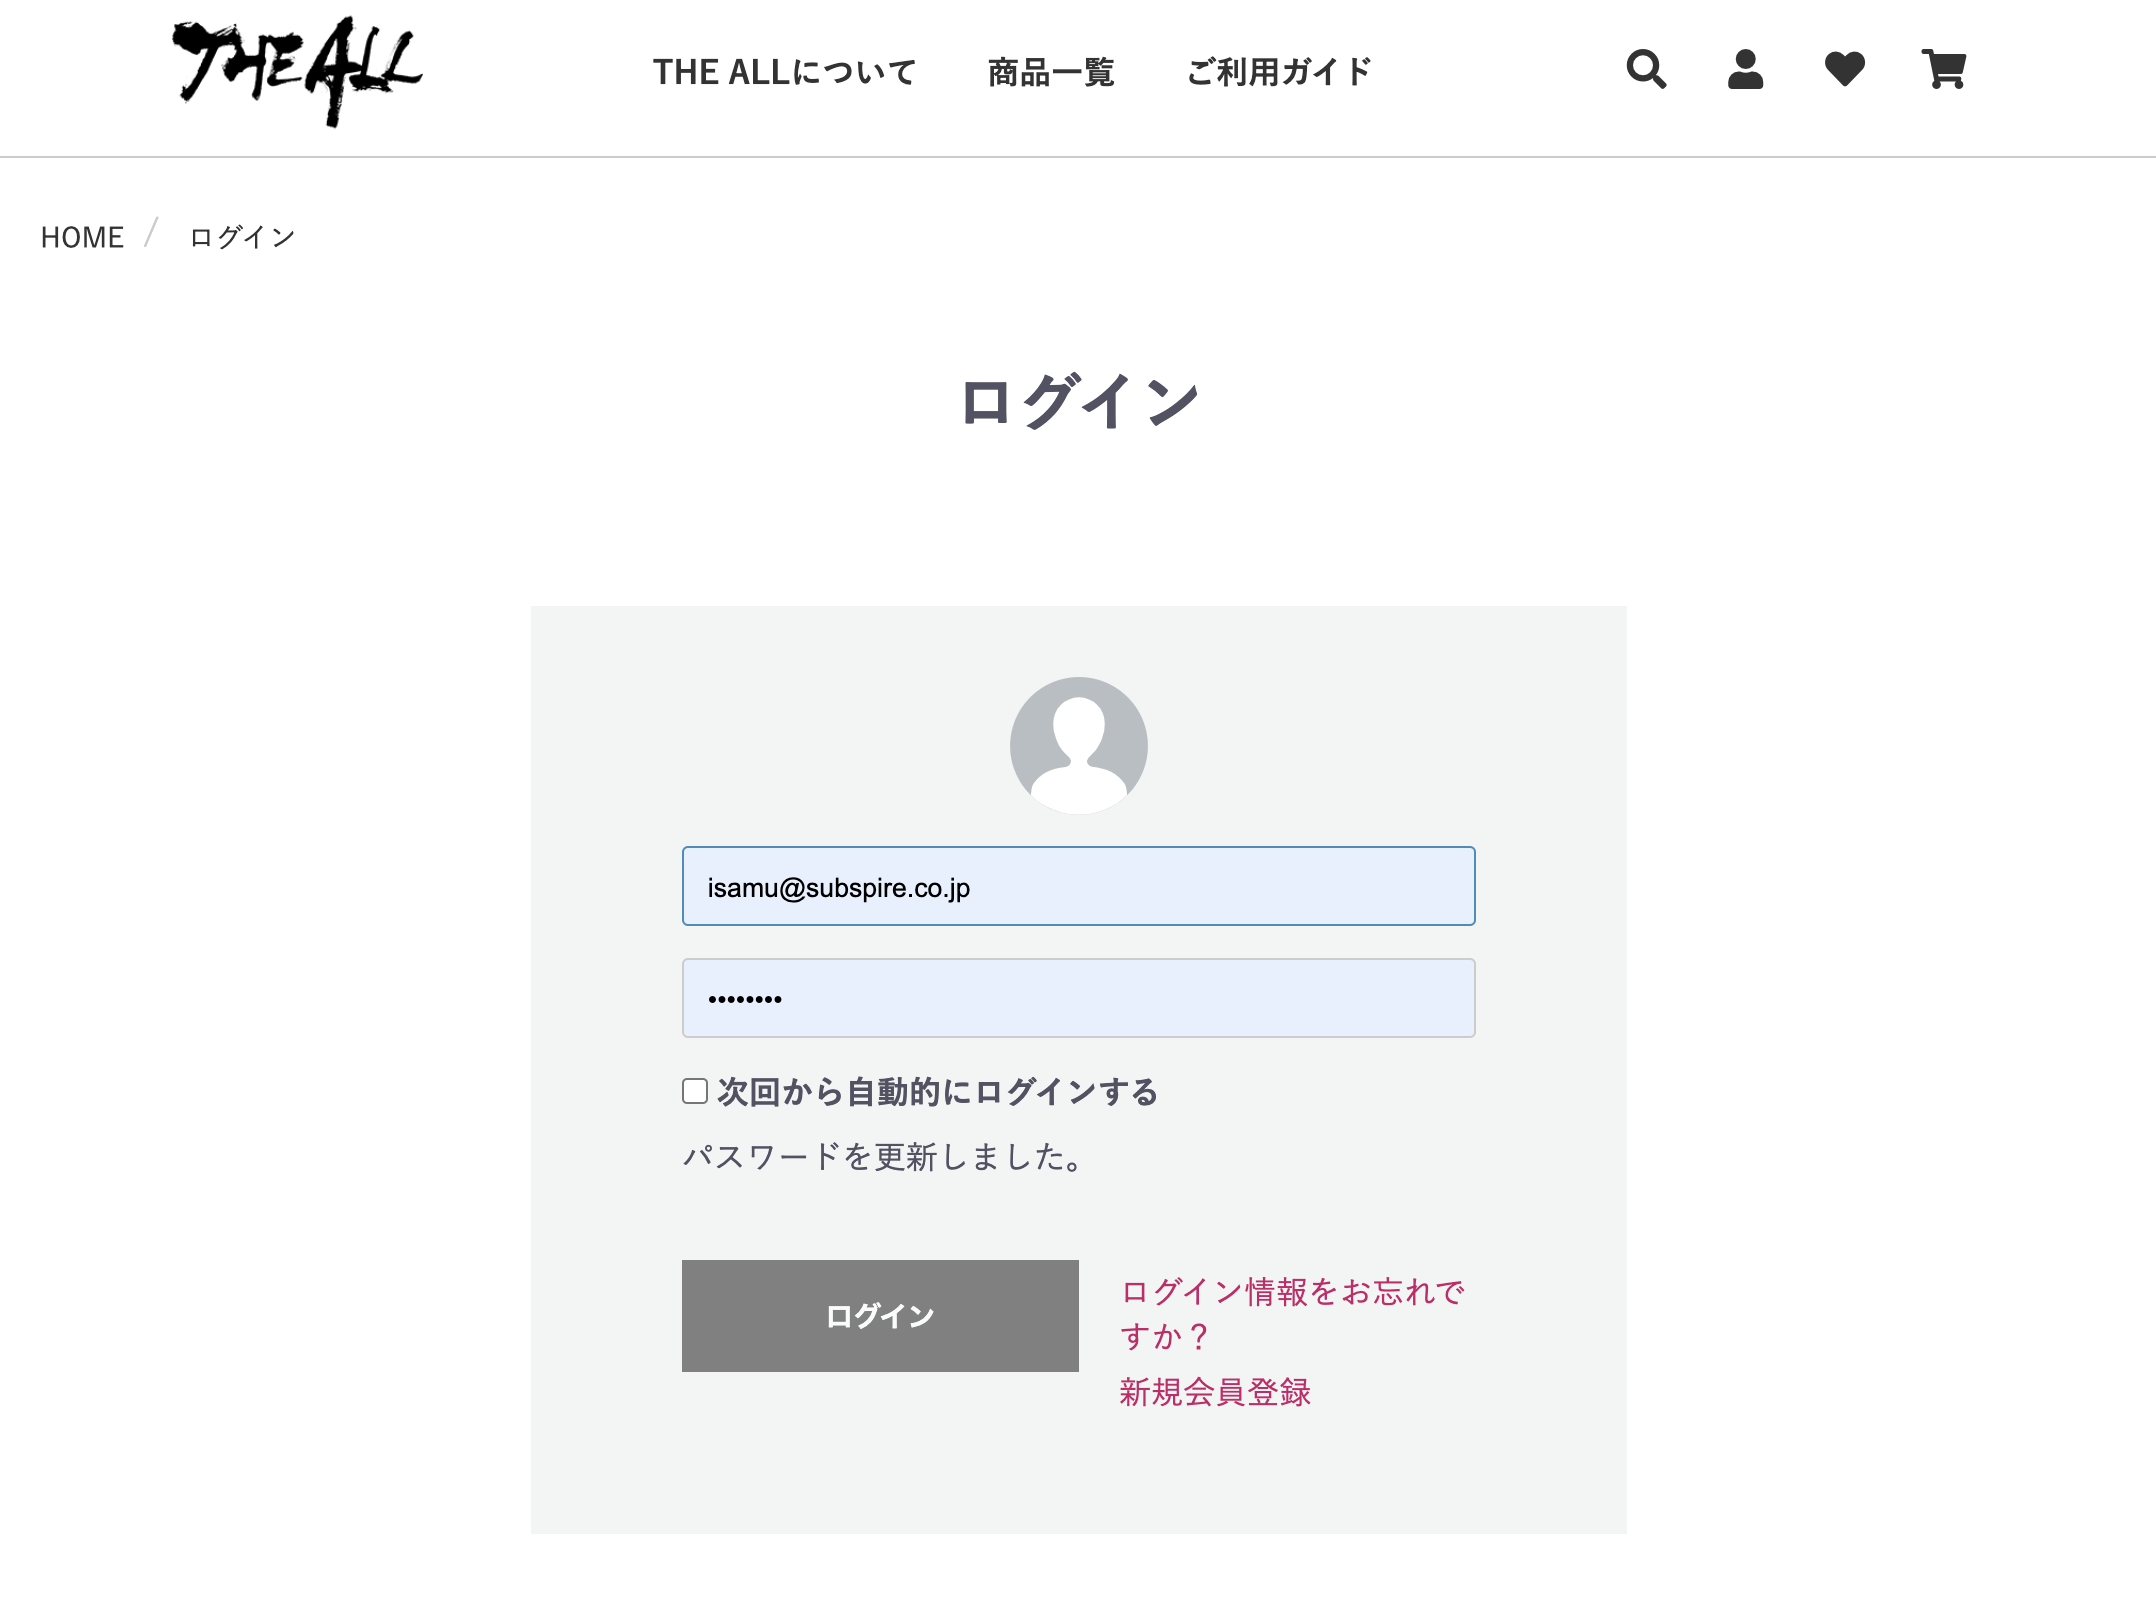Click the 次回から自動的にログインする label text
This screenshot has width=2156, height=1618.
(937, 1092)
